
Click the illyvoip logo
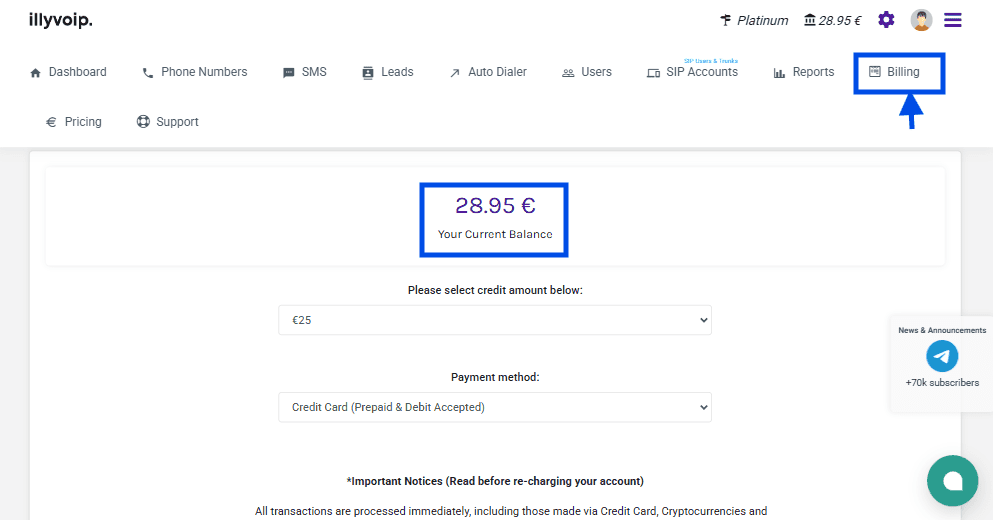(x=60, y=20)
